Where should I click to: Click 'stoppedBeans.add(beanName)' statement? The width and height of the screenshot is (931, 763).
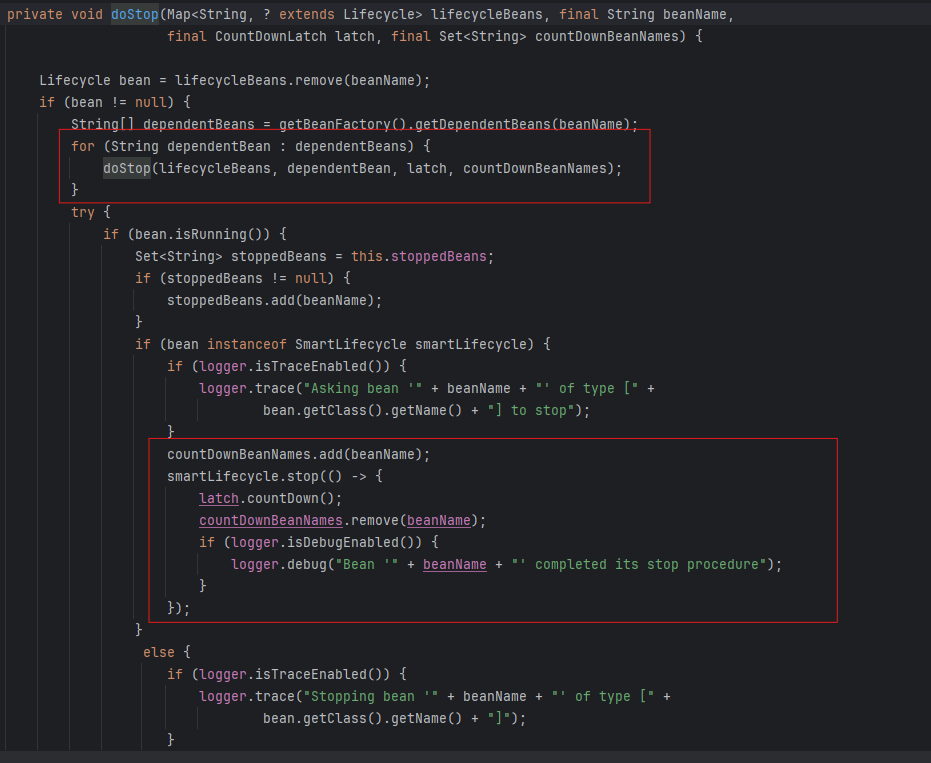(x=274, y=300)
